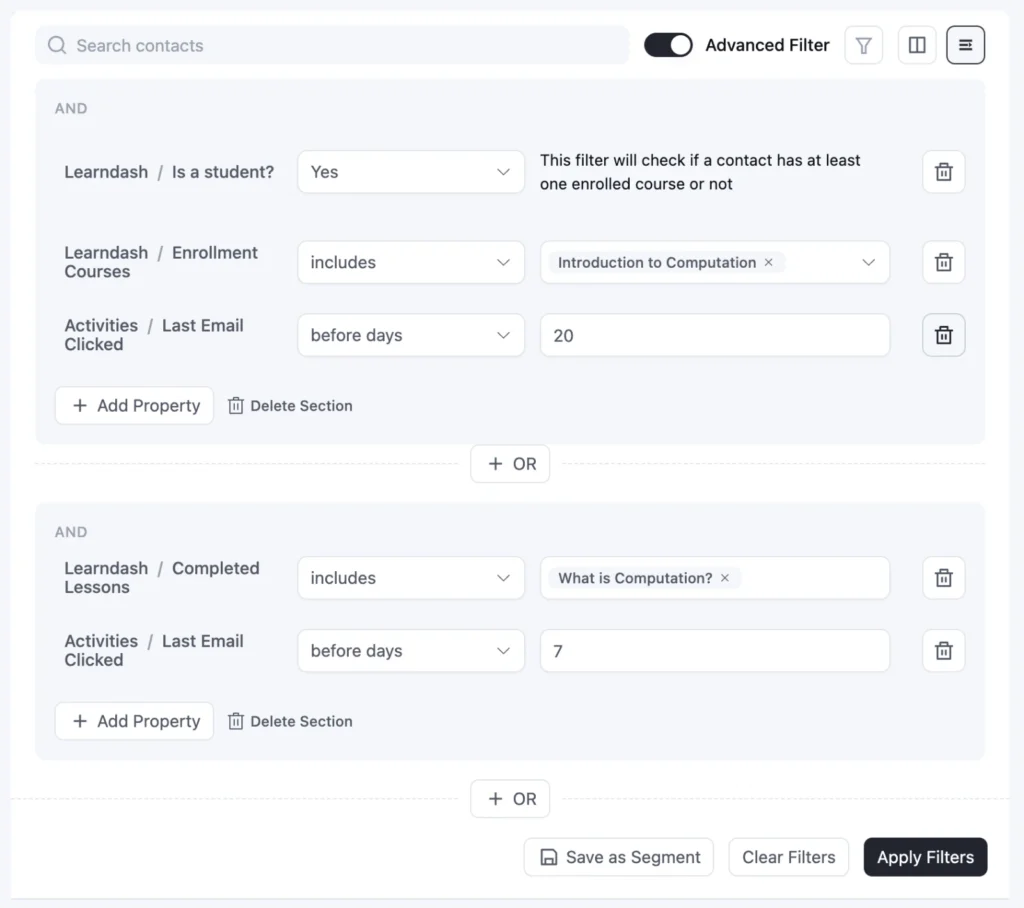The width and height of the screenshot is (1024, 908).
Task: Click the magnifier icon in search bar
Action: pos(57,45)
